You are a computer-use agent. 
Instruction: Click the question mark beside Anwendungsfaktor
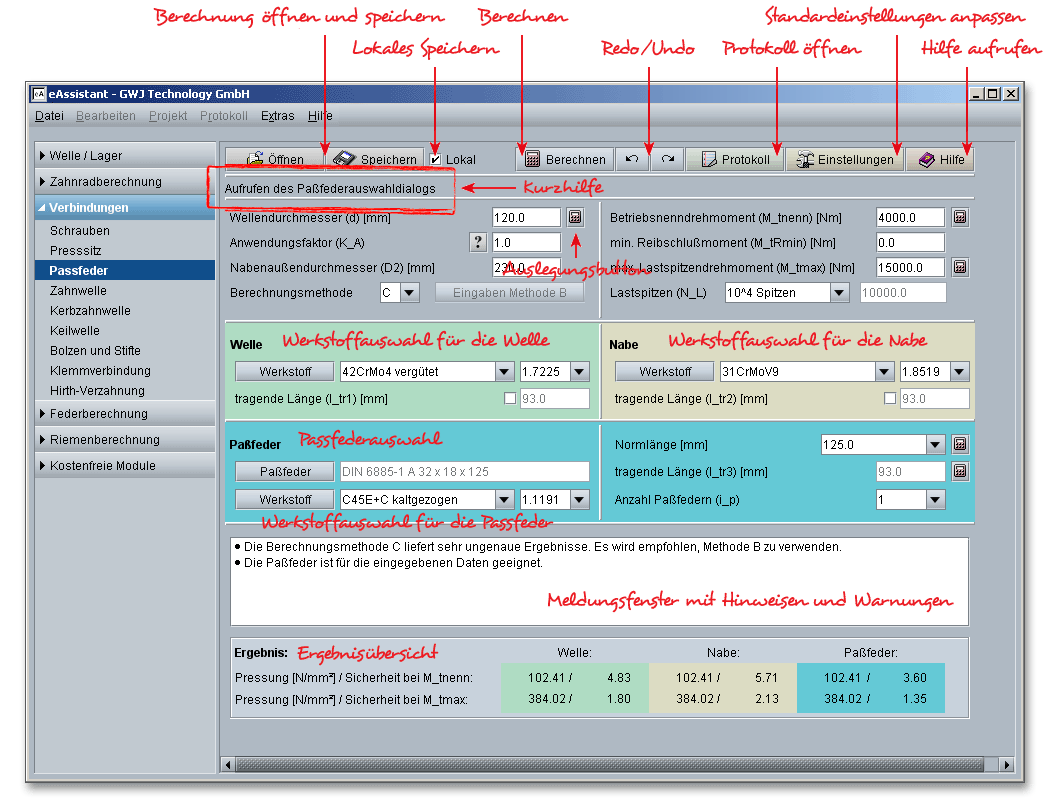coord(478,242)
